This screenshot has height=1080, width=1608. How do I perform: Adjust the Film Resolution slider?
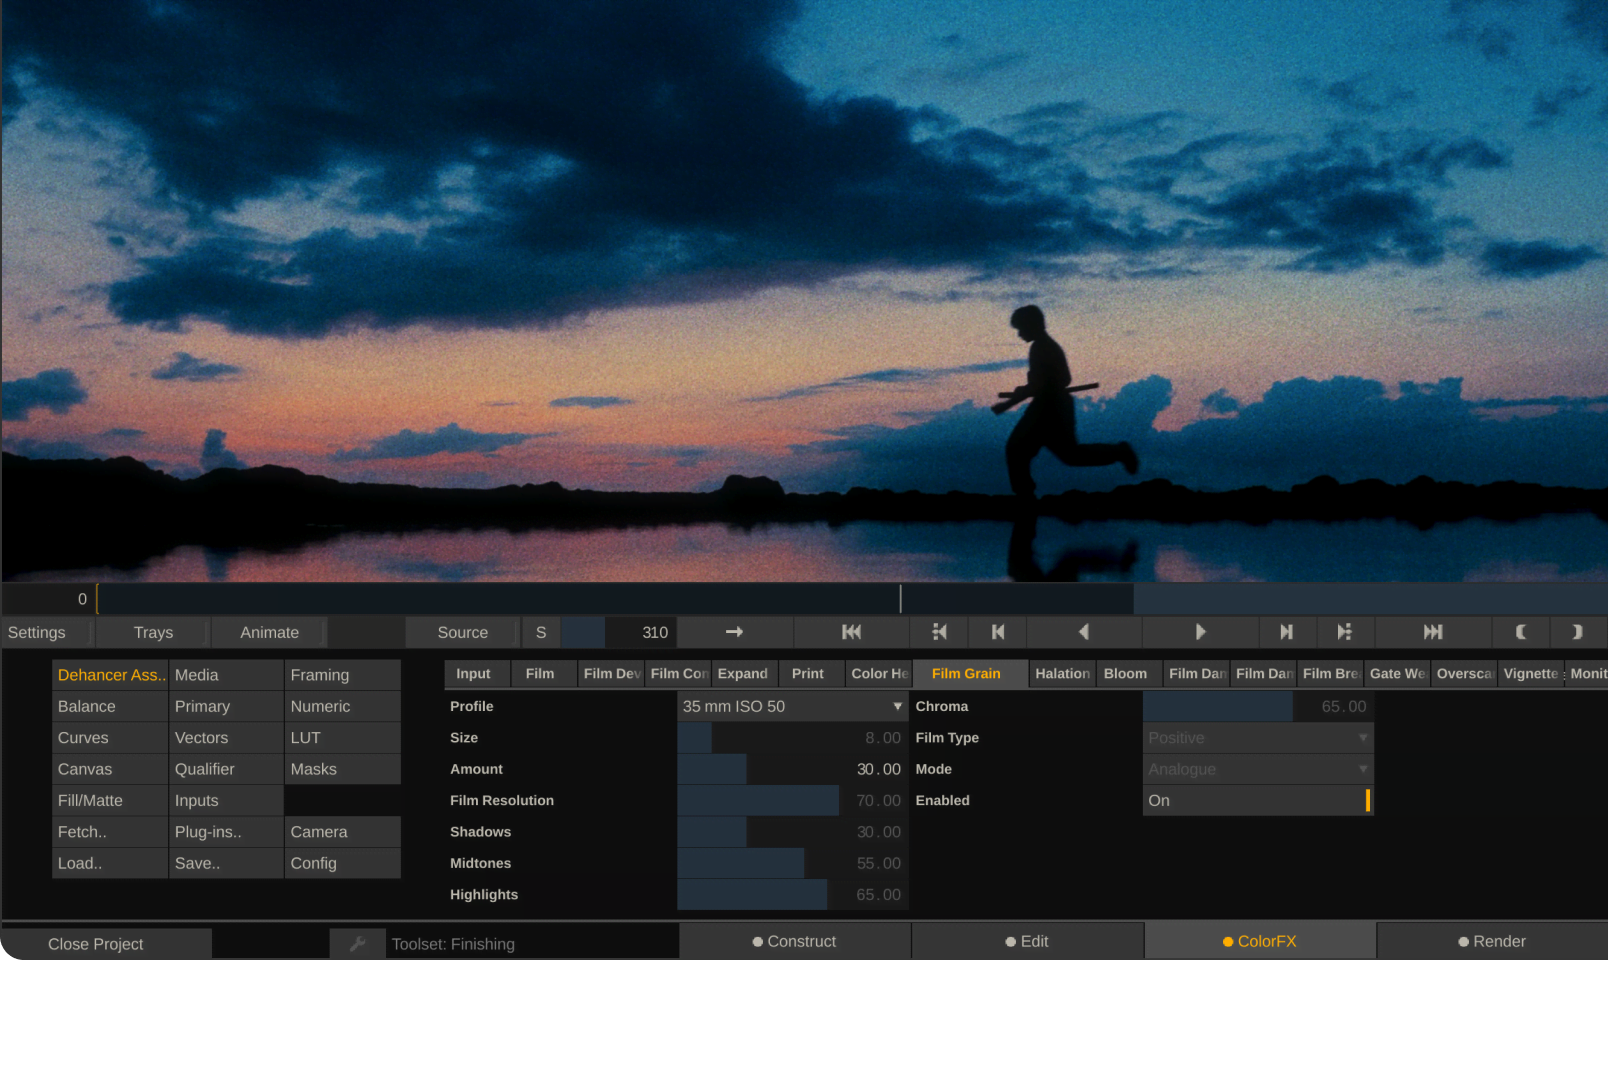pos(792,800)
